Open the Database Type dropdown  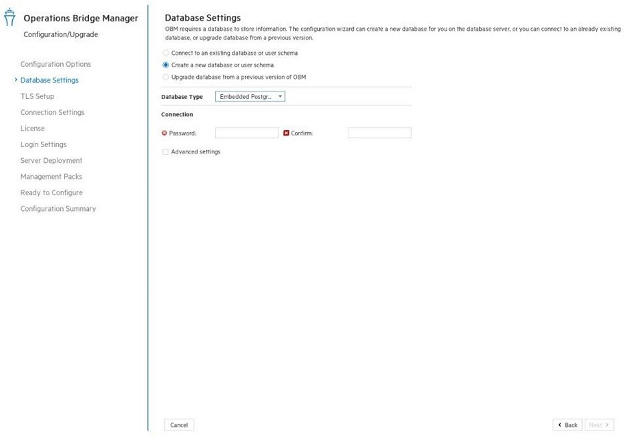[250, 96]
